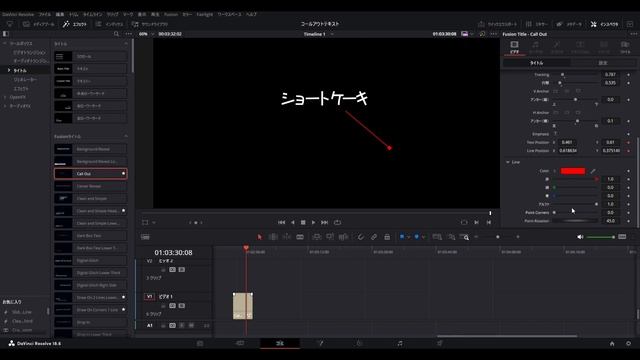The width and height of the screenshot is (640, 360).
Task: Toggle Snapping magnet in timeline toolbar
Action: pos(360,237)
